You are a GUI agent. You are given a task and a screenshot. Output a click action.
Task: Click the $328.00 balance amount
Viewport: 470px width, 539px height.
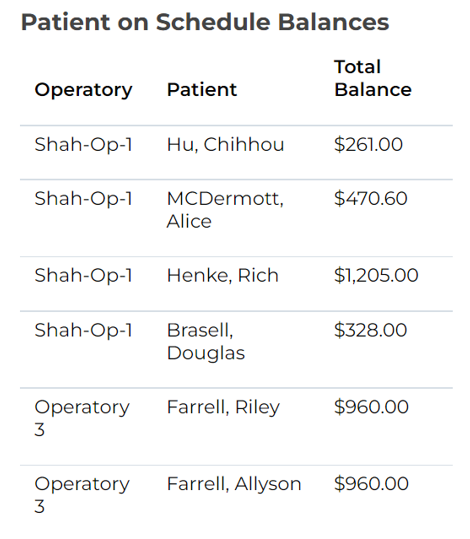[371, 330]
